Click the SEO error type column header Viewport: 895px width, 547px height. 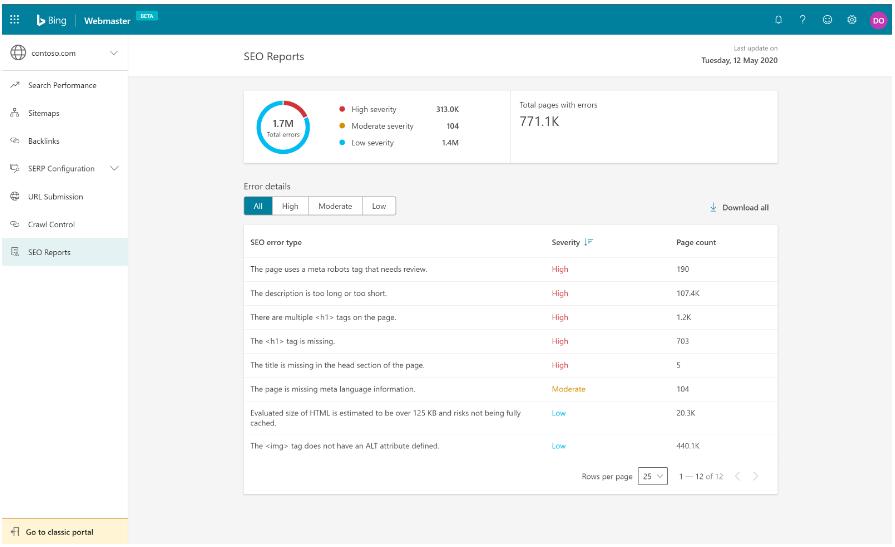[x=276, y=242]
